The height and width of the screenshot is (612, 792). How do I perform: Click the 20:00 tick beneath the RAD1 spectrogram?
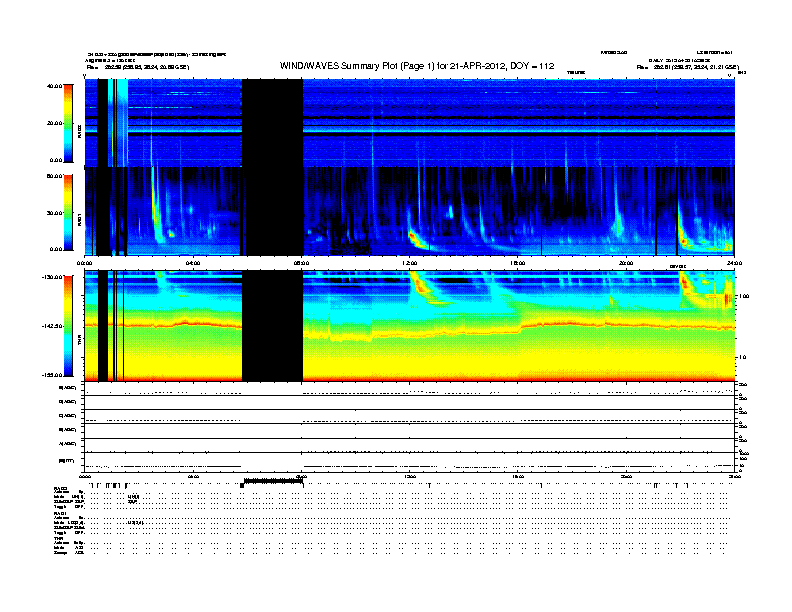626,263
